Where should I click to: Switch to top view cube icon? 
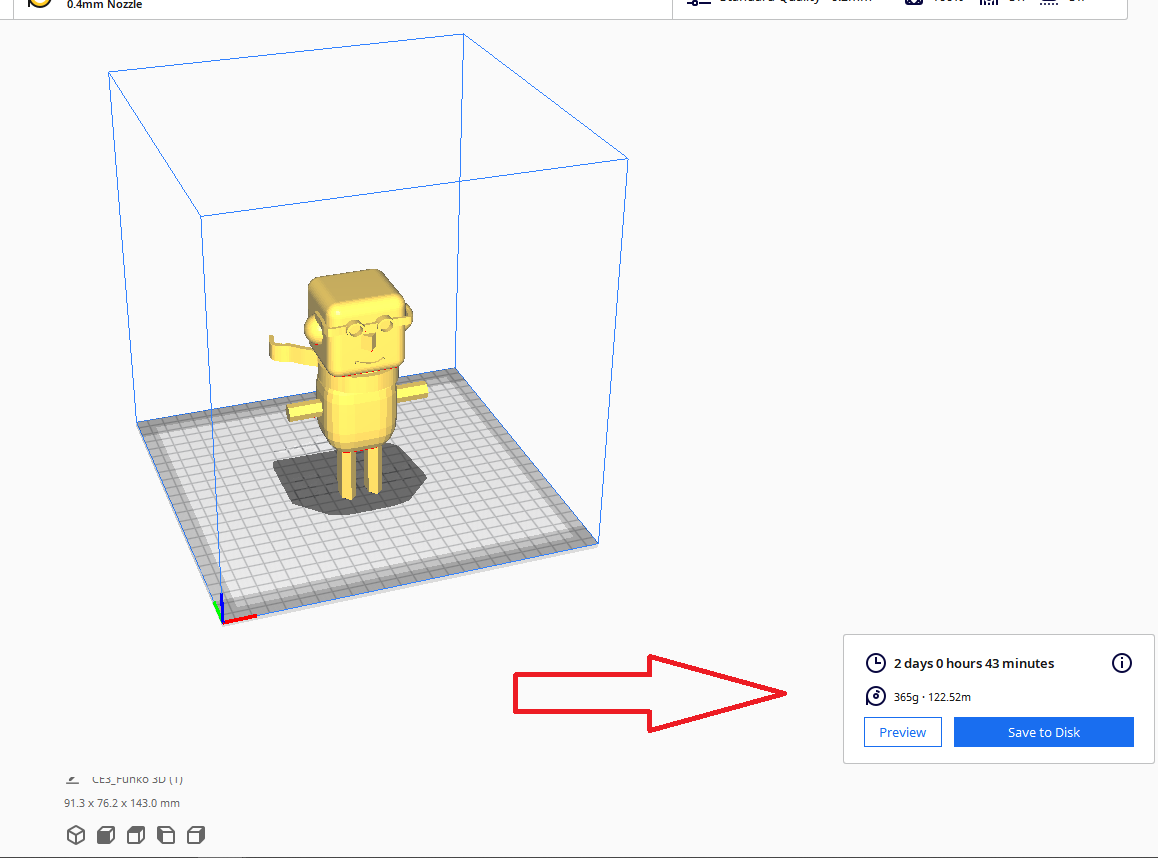click(x=136, y=835)
